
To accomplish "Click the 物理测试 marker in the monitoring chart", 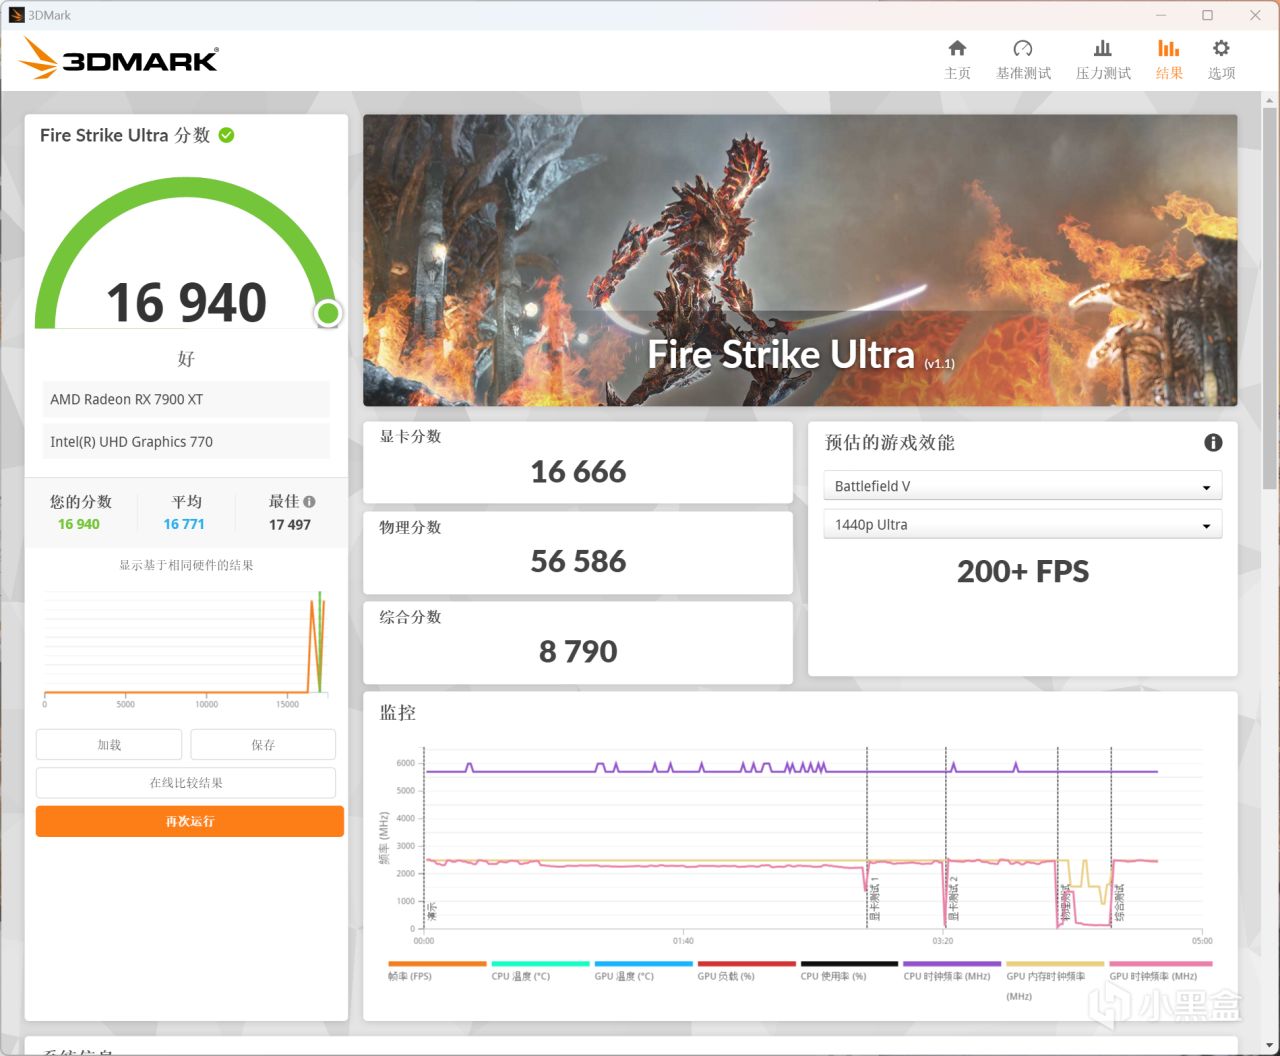I will (x=1065, y=904).
